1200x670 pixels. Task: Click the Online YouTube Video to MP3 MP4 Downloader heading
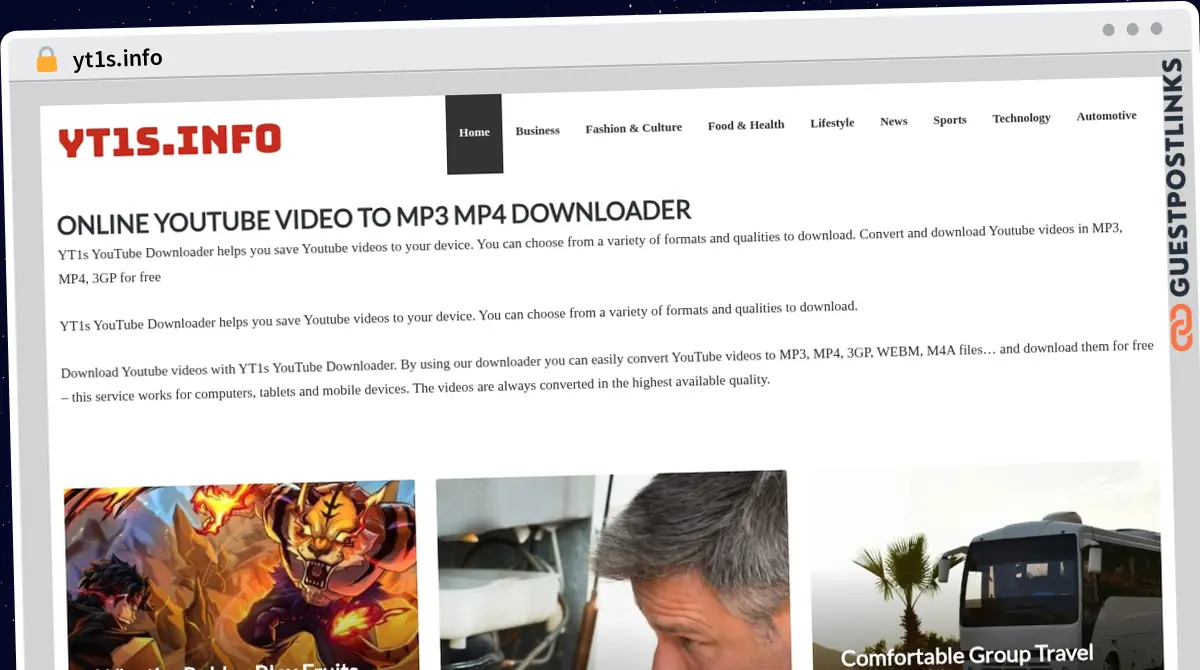[x=374, y=217]
